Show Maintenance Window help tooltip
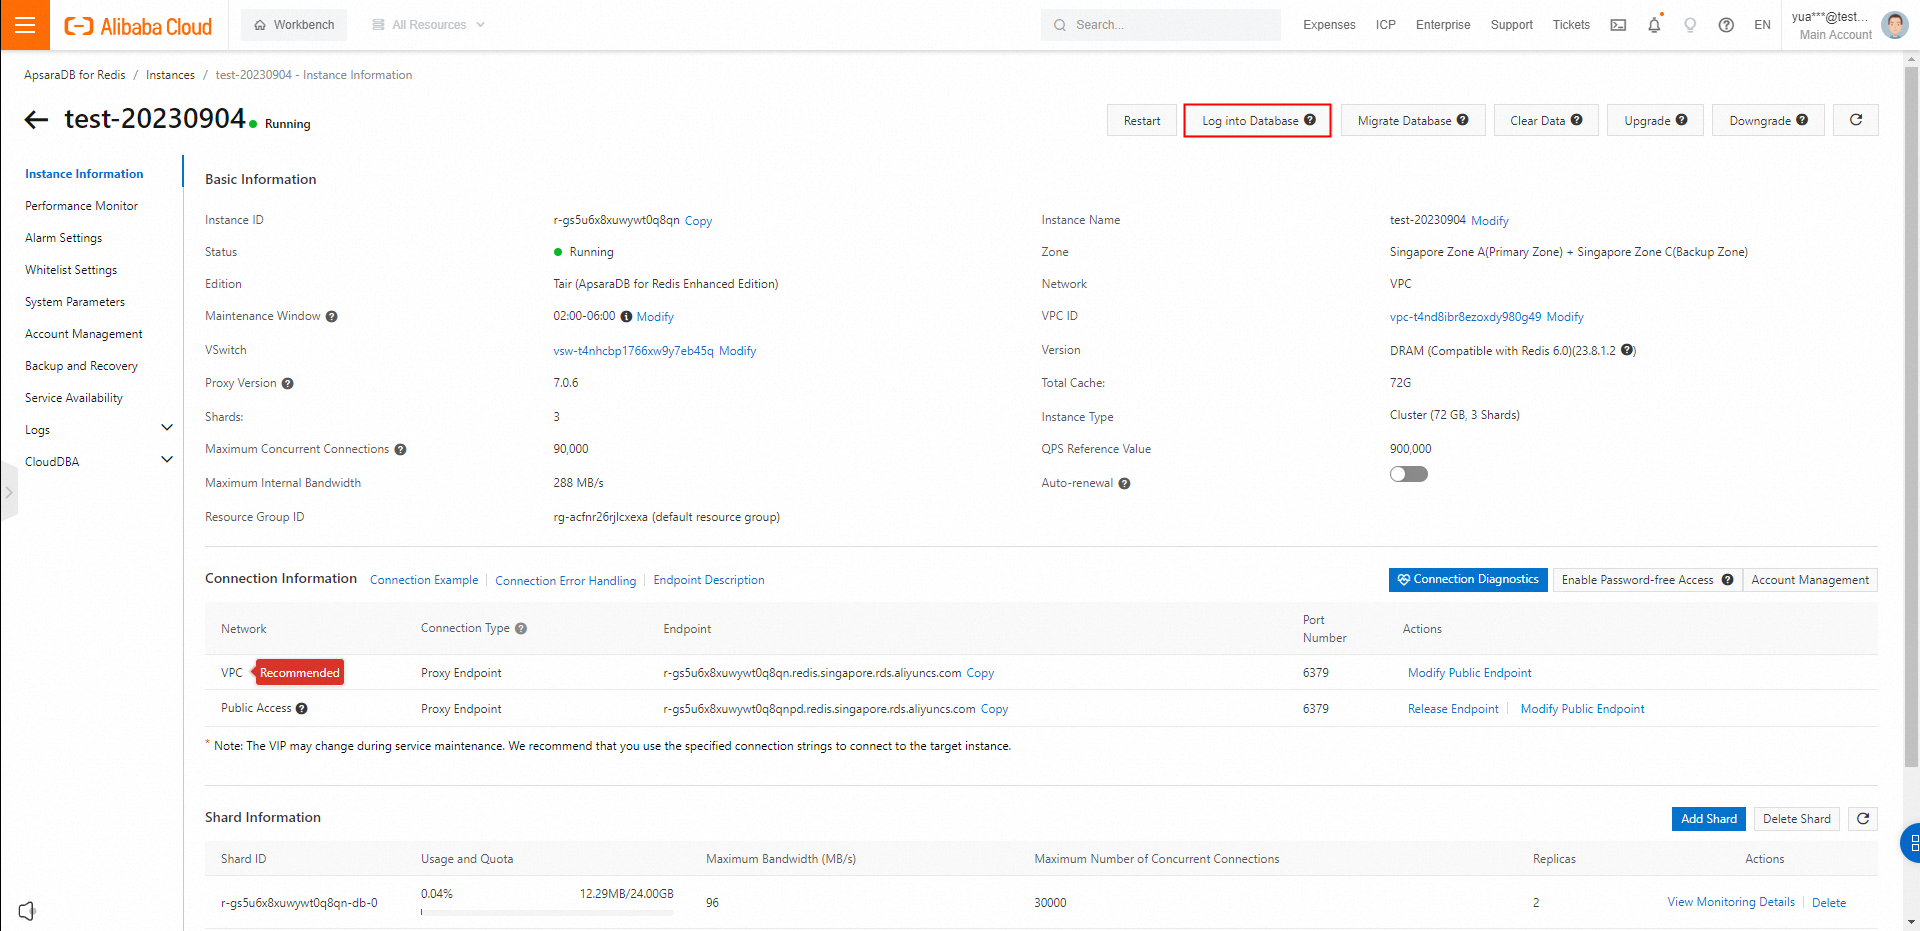The width and height of the screenshot is (1920, 931). (x=332, y=317)
